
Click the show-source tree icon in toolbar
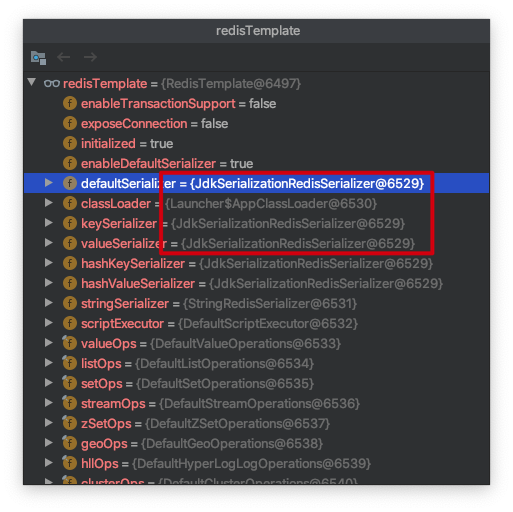38,58
